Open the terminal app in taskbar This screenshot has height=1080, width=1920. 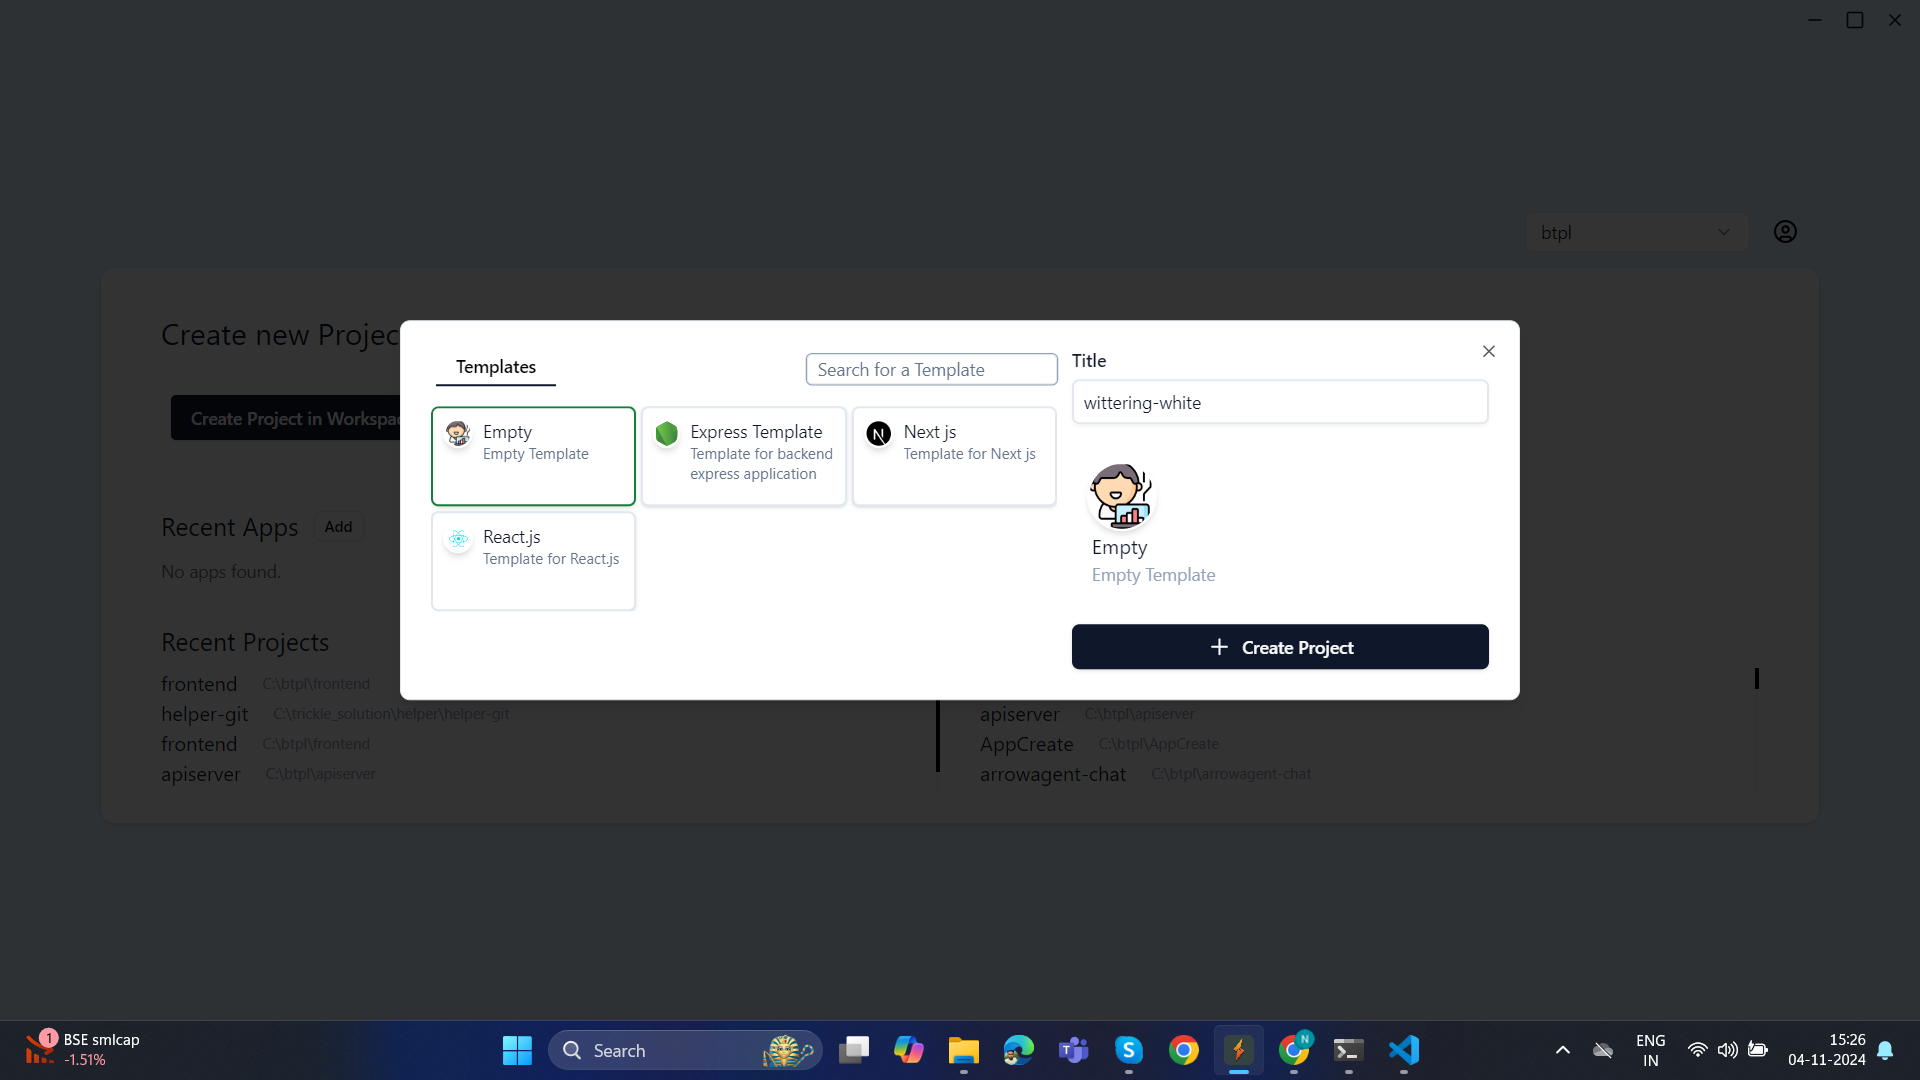[1349, 1050]
